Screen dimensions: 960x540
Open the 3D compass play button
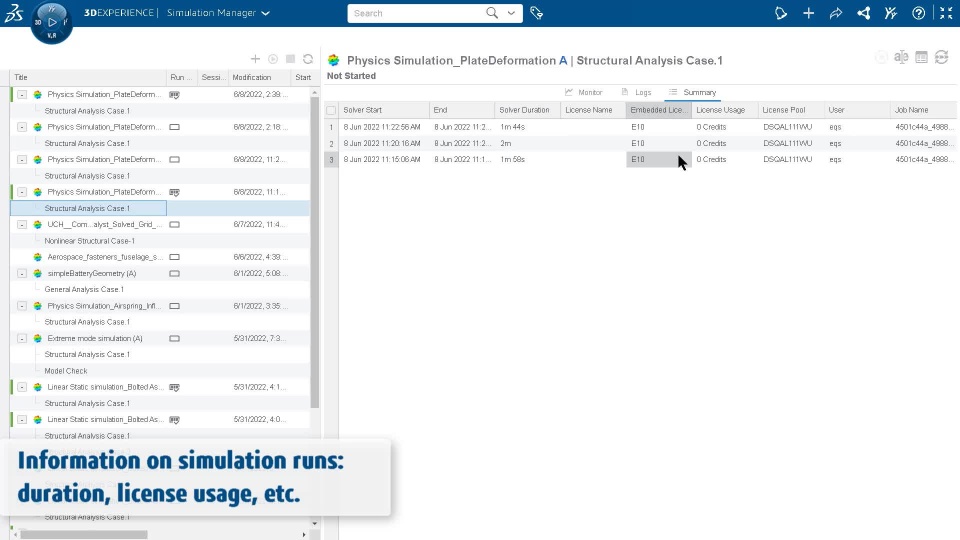(x=52, y=22)
